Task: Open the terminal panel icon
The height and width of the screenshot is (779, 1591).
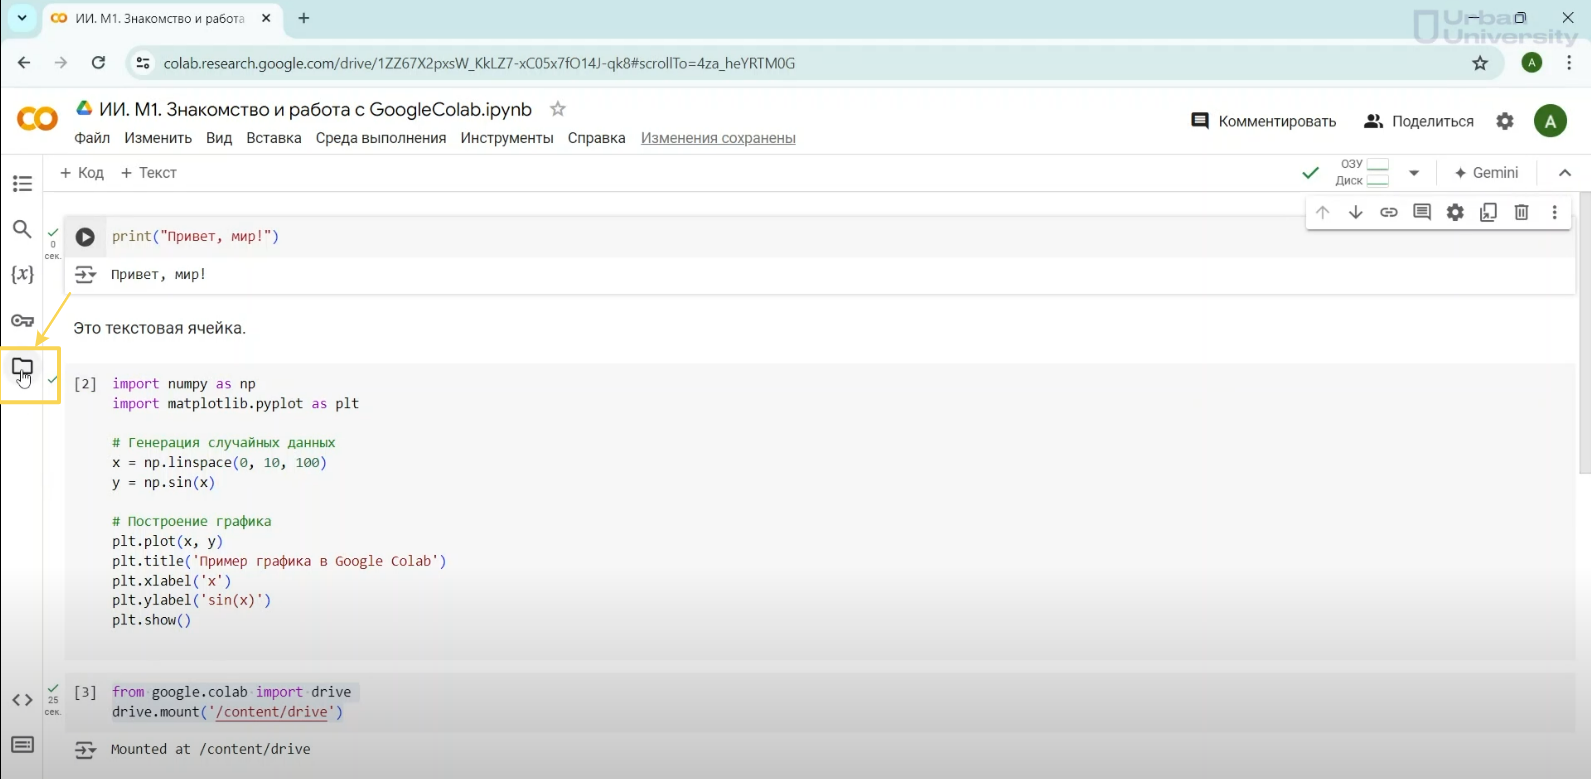Action: coord(22,745)
